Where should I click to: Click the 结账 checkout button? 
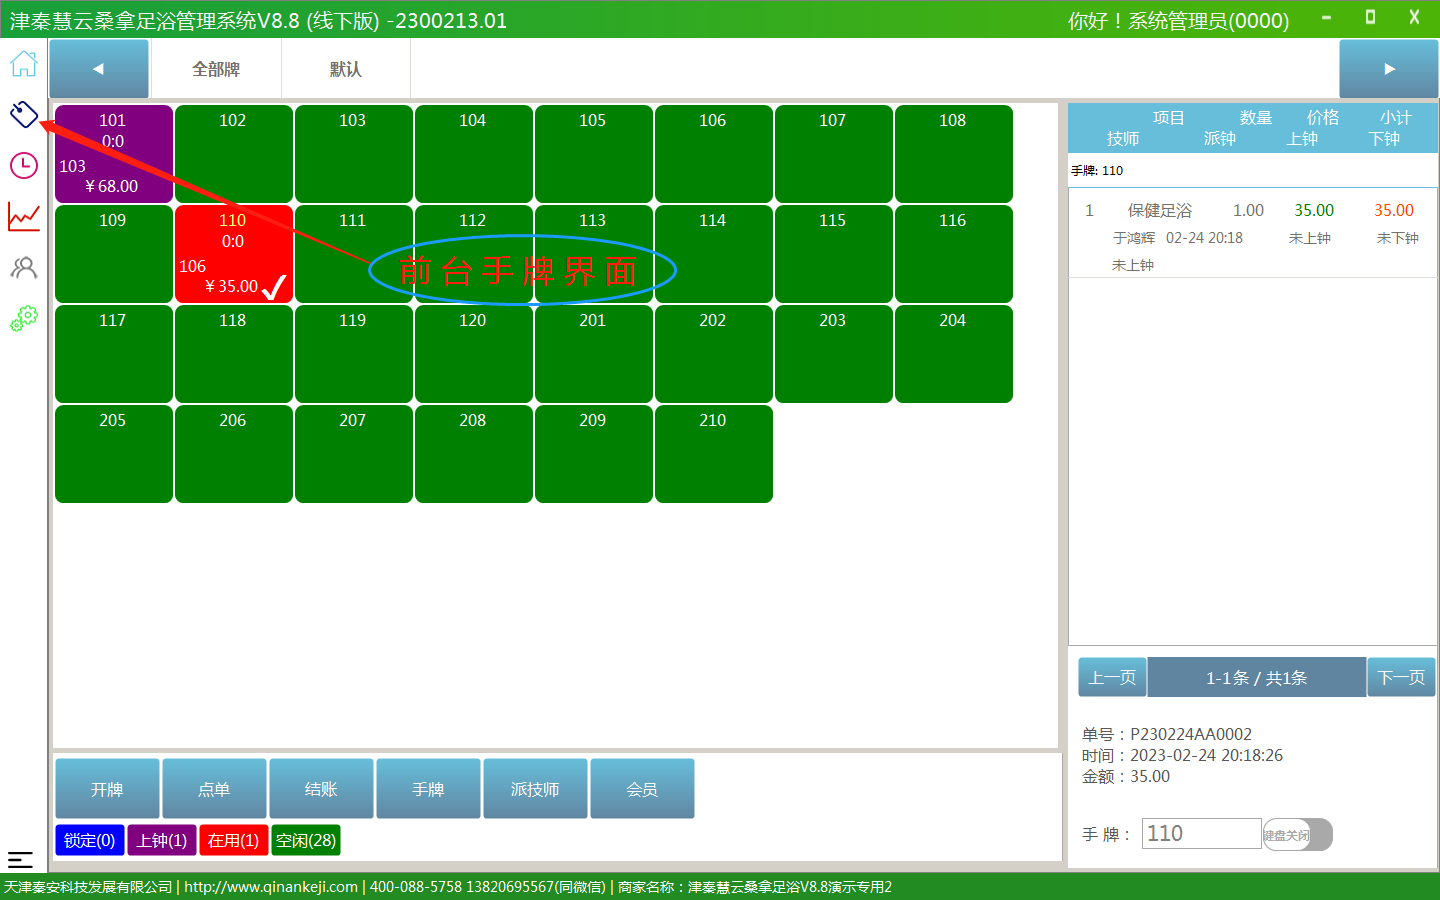pyautogui.click(x=321, y=789)
